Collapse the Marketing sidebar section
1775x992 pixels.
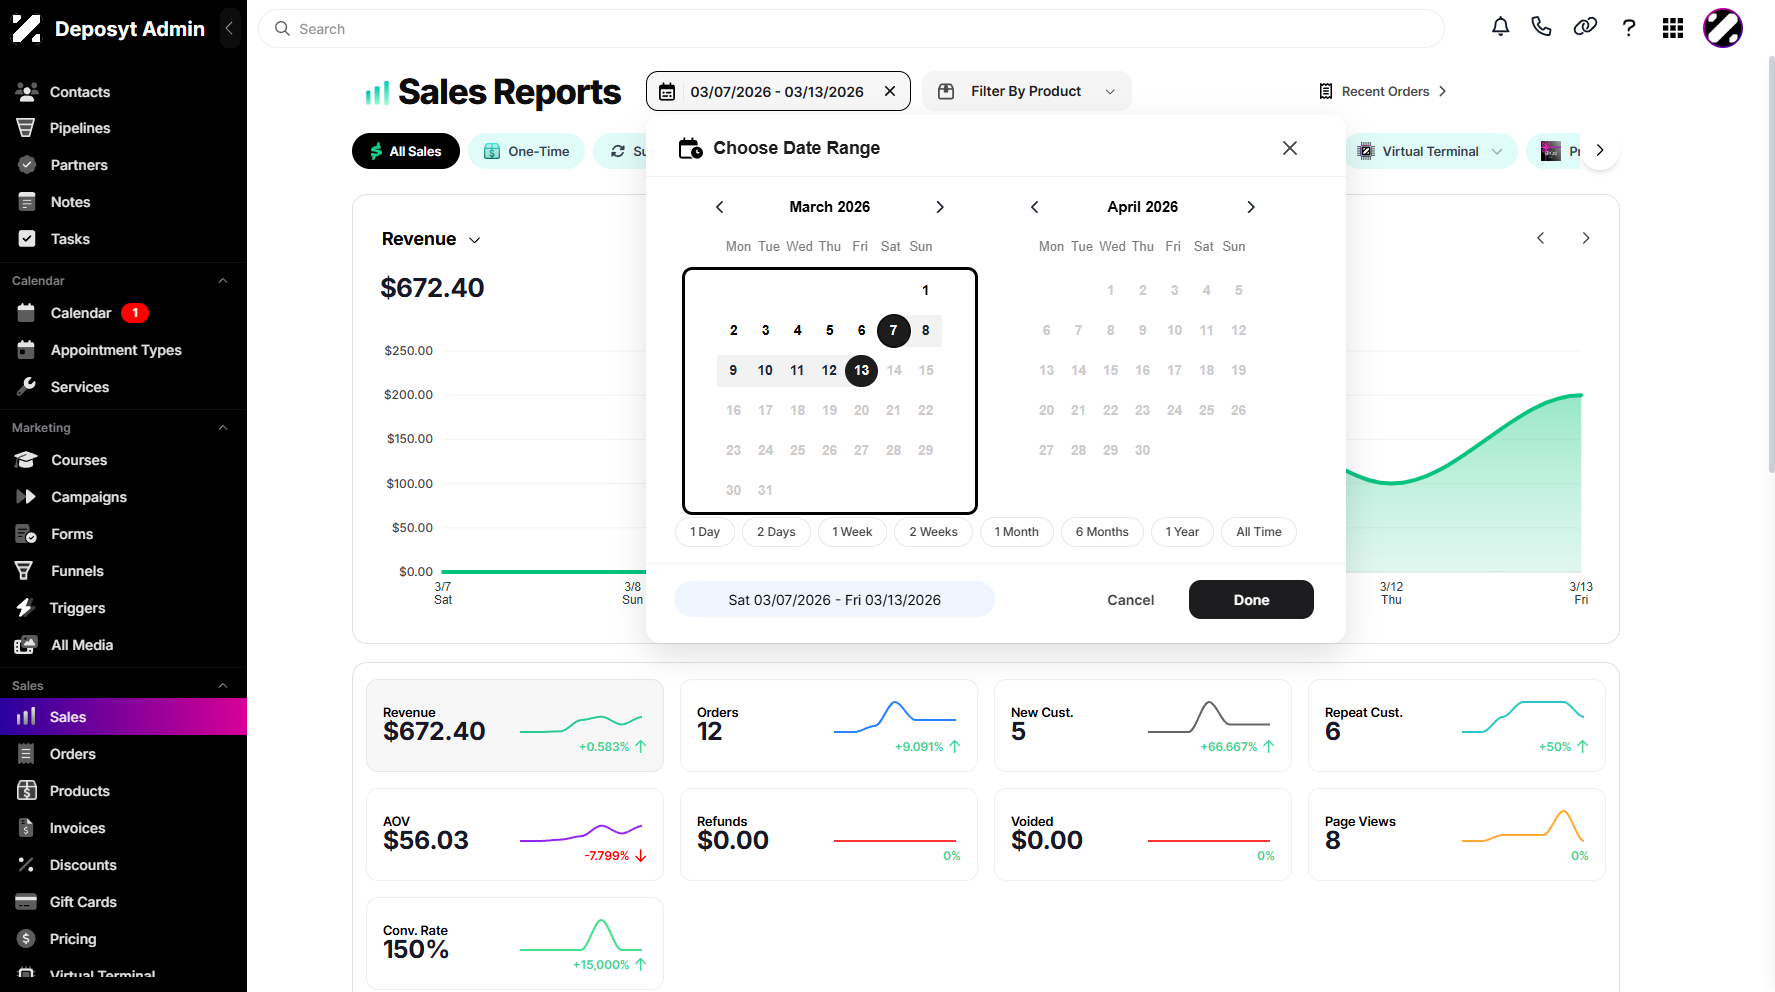click(223, 428)
